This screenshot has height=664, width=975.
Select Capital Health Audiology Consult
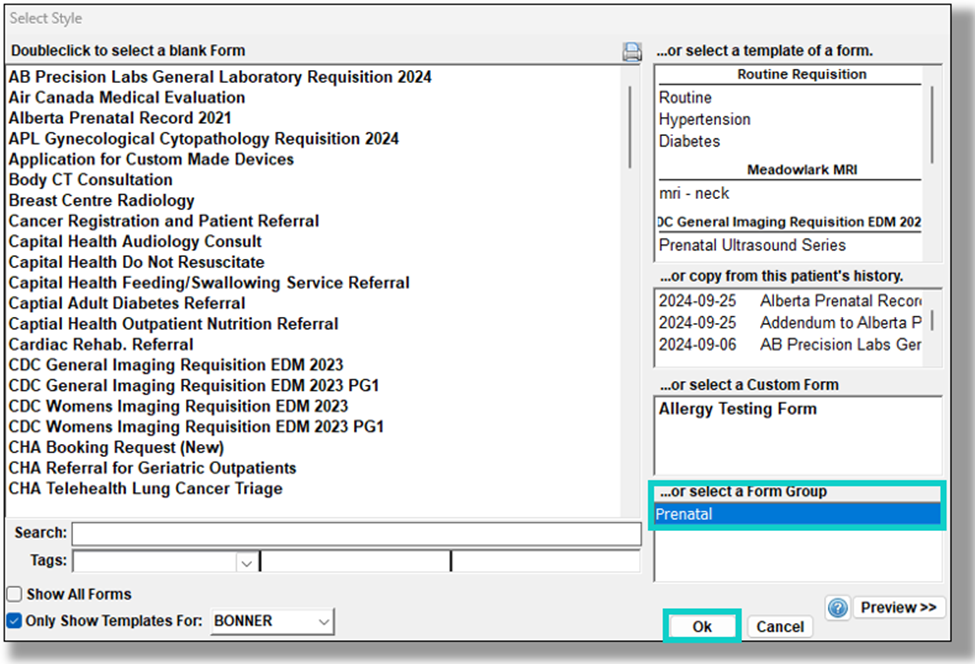[x=136, y=241]
